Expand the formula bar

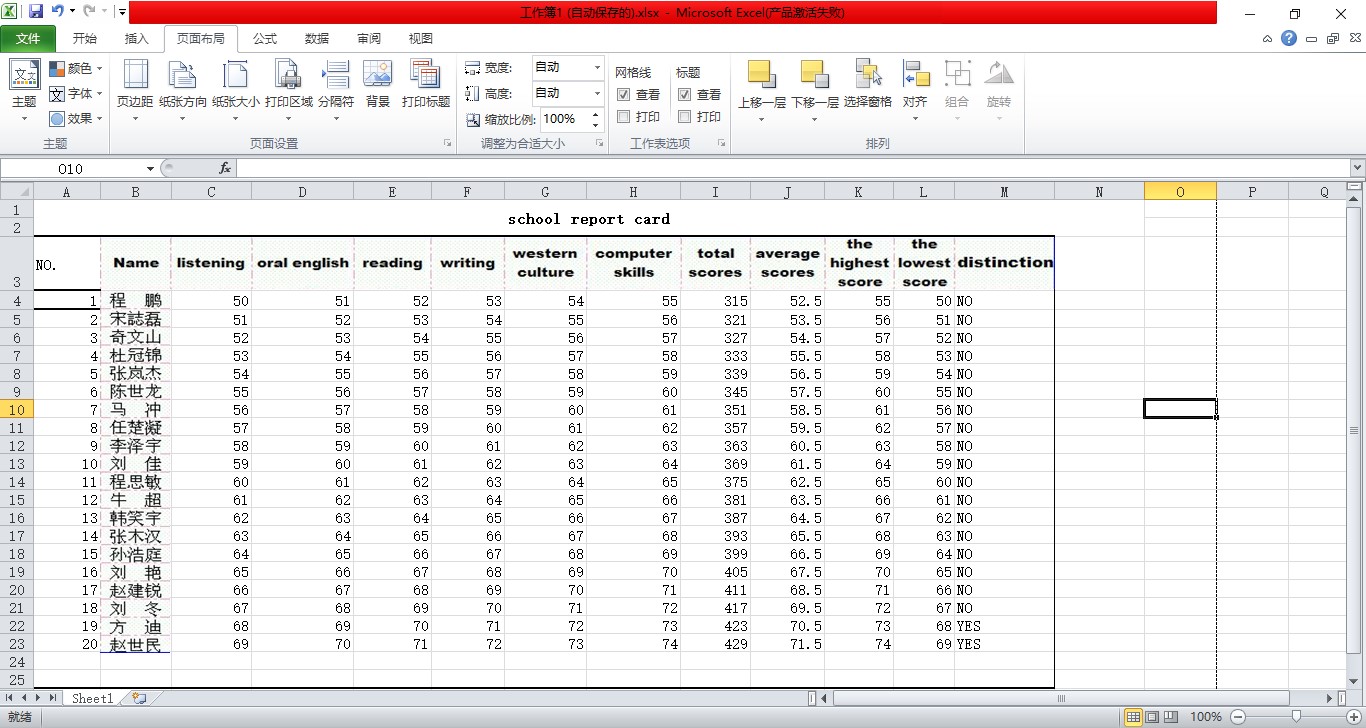click(x=1357, y=169)
